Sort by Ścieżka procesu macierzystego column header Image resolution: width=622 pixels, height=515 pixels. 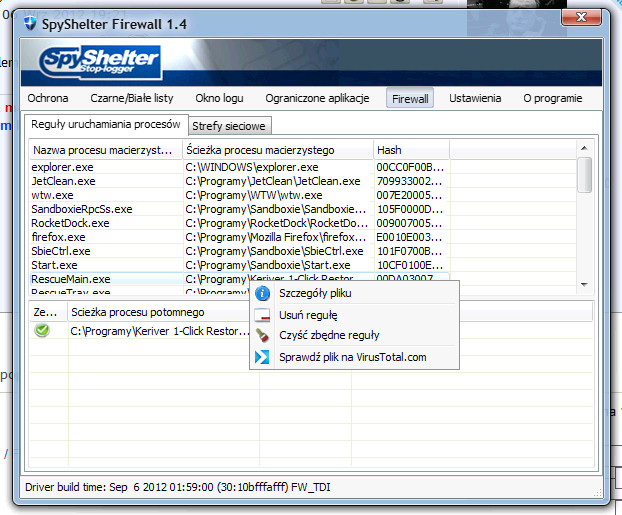pyautogui.click(x=278, y=150)
